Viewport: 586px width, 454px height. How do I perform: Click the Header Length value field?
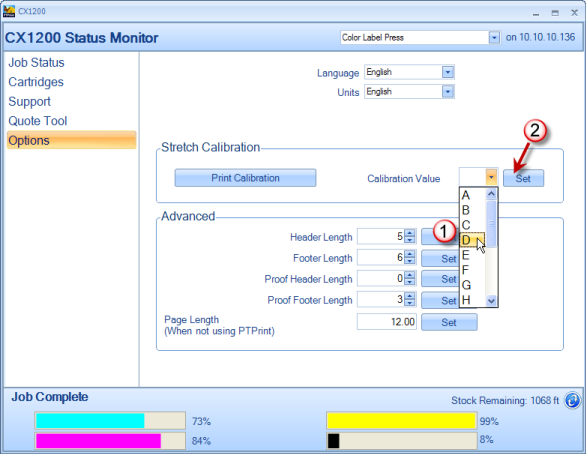click(381, 236)
